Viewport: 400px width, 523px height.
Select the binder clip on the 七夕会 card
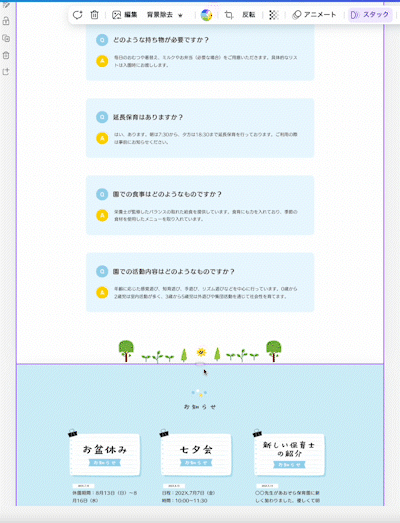(164, 433)
